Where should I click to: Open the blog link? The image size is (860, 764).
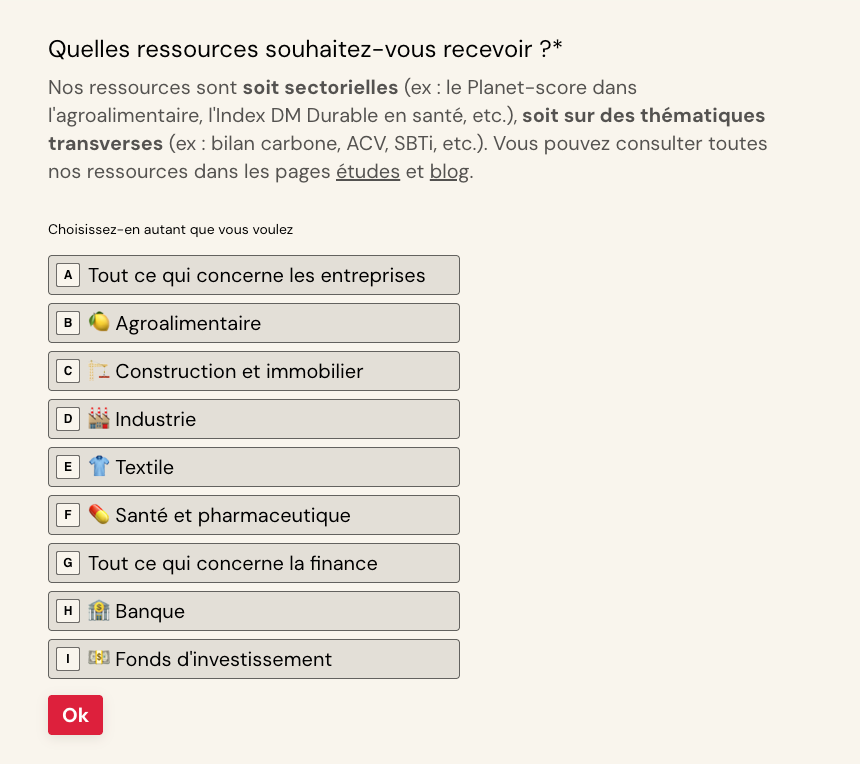tap(449, 172)
